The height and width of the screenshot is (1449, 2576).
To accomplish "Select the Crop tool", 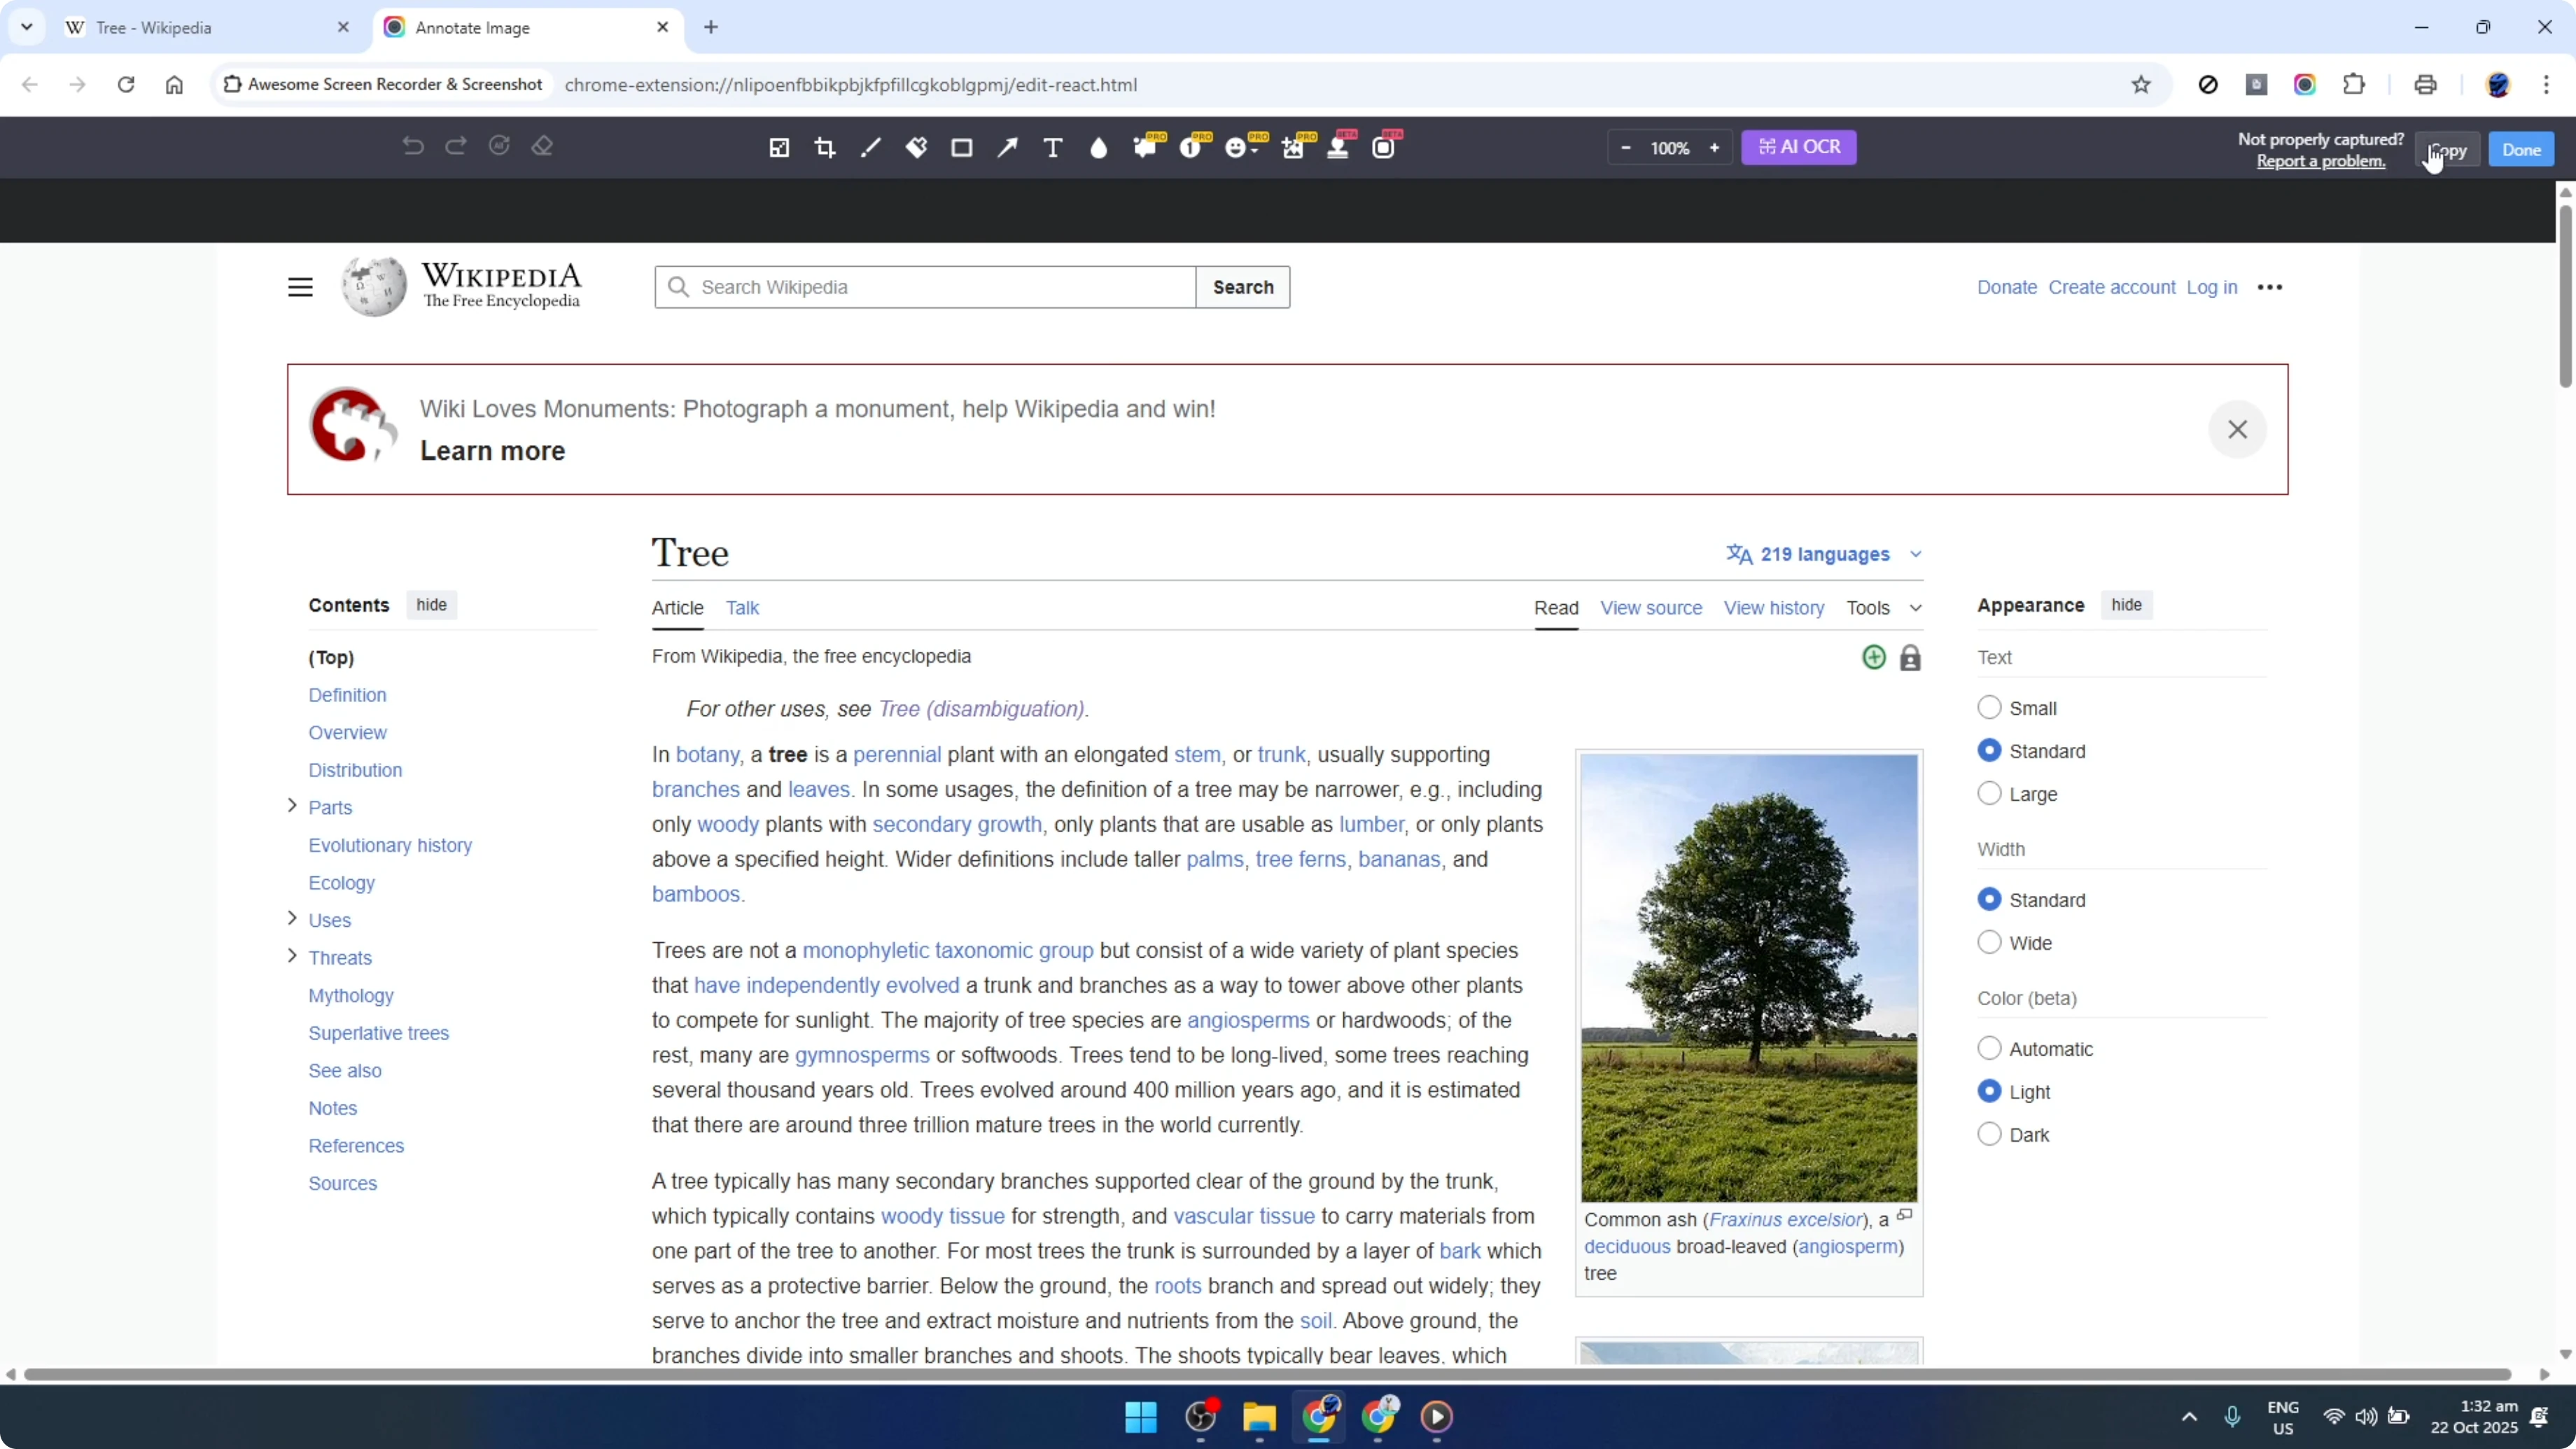I will click(824, 147).
